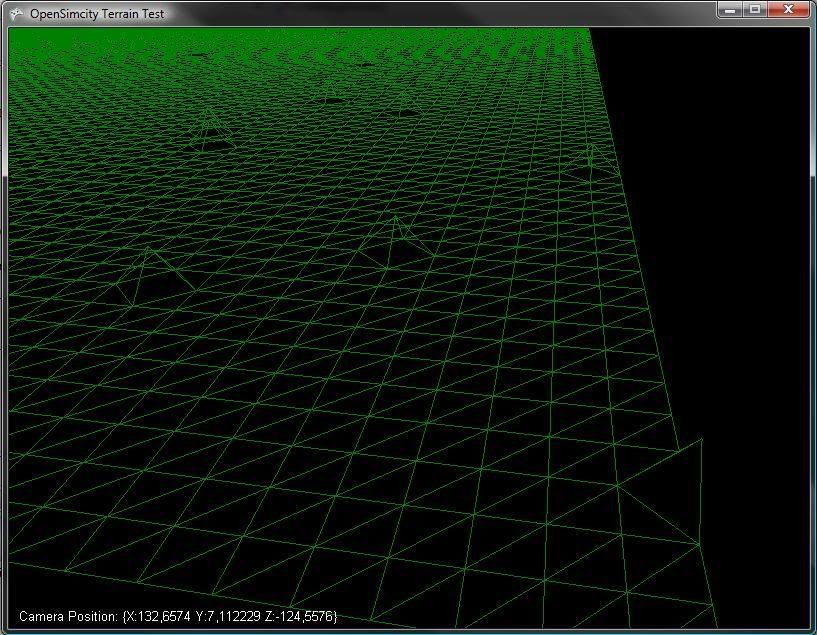Maximize the OpenSimcity Terrain Test window
817x635 pixels.
(x=755, y=10)
